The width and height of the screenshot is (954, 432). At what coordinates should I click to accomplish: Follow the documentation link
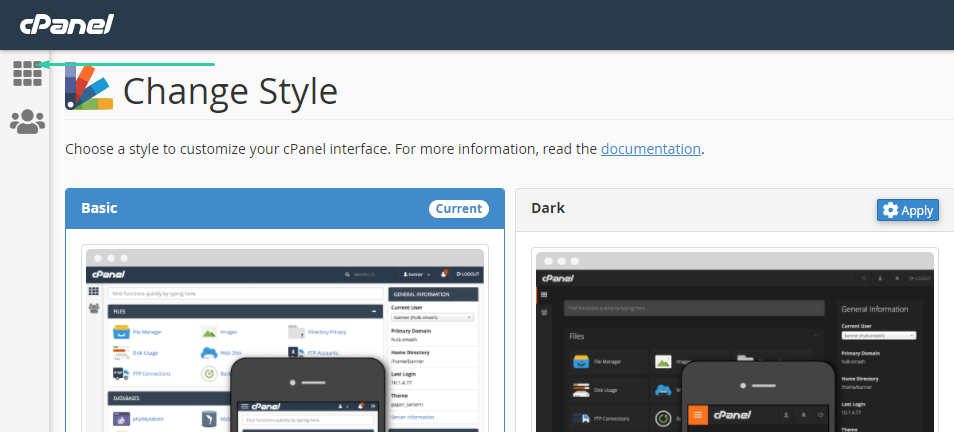click(x=650, y=149)
